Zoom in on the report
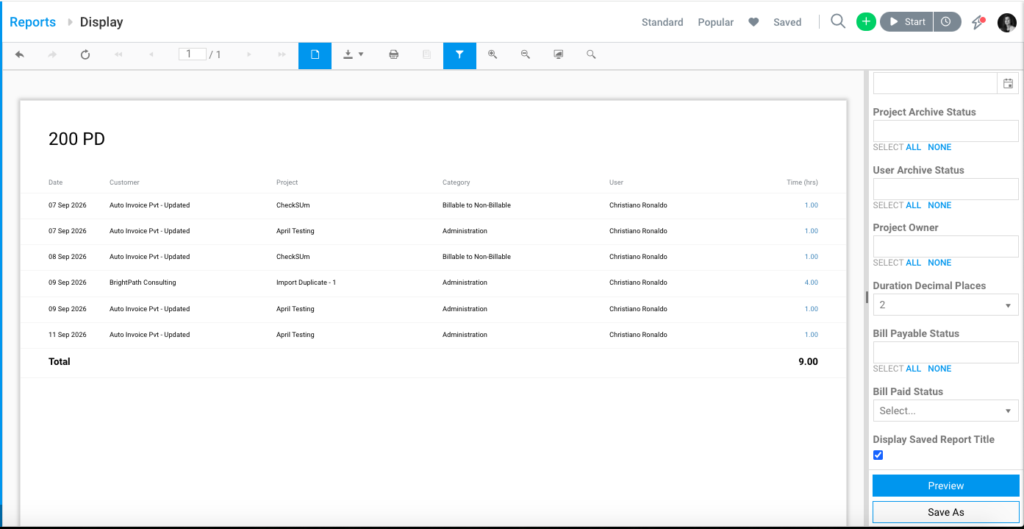 (492, 55)
